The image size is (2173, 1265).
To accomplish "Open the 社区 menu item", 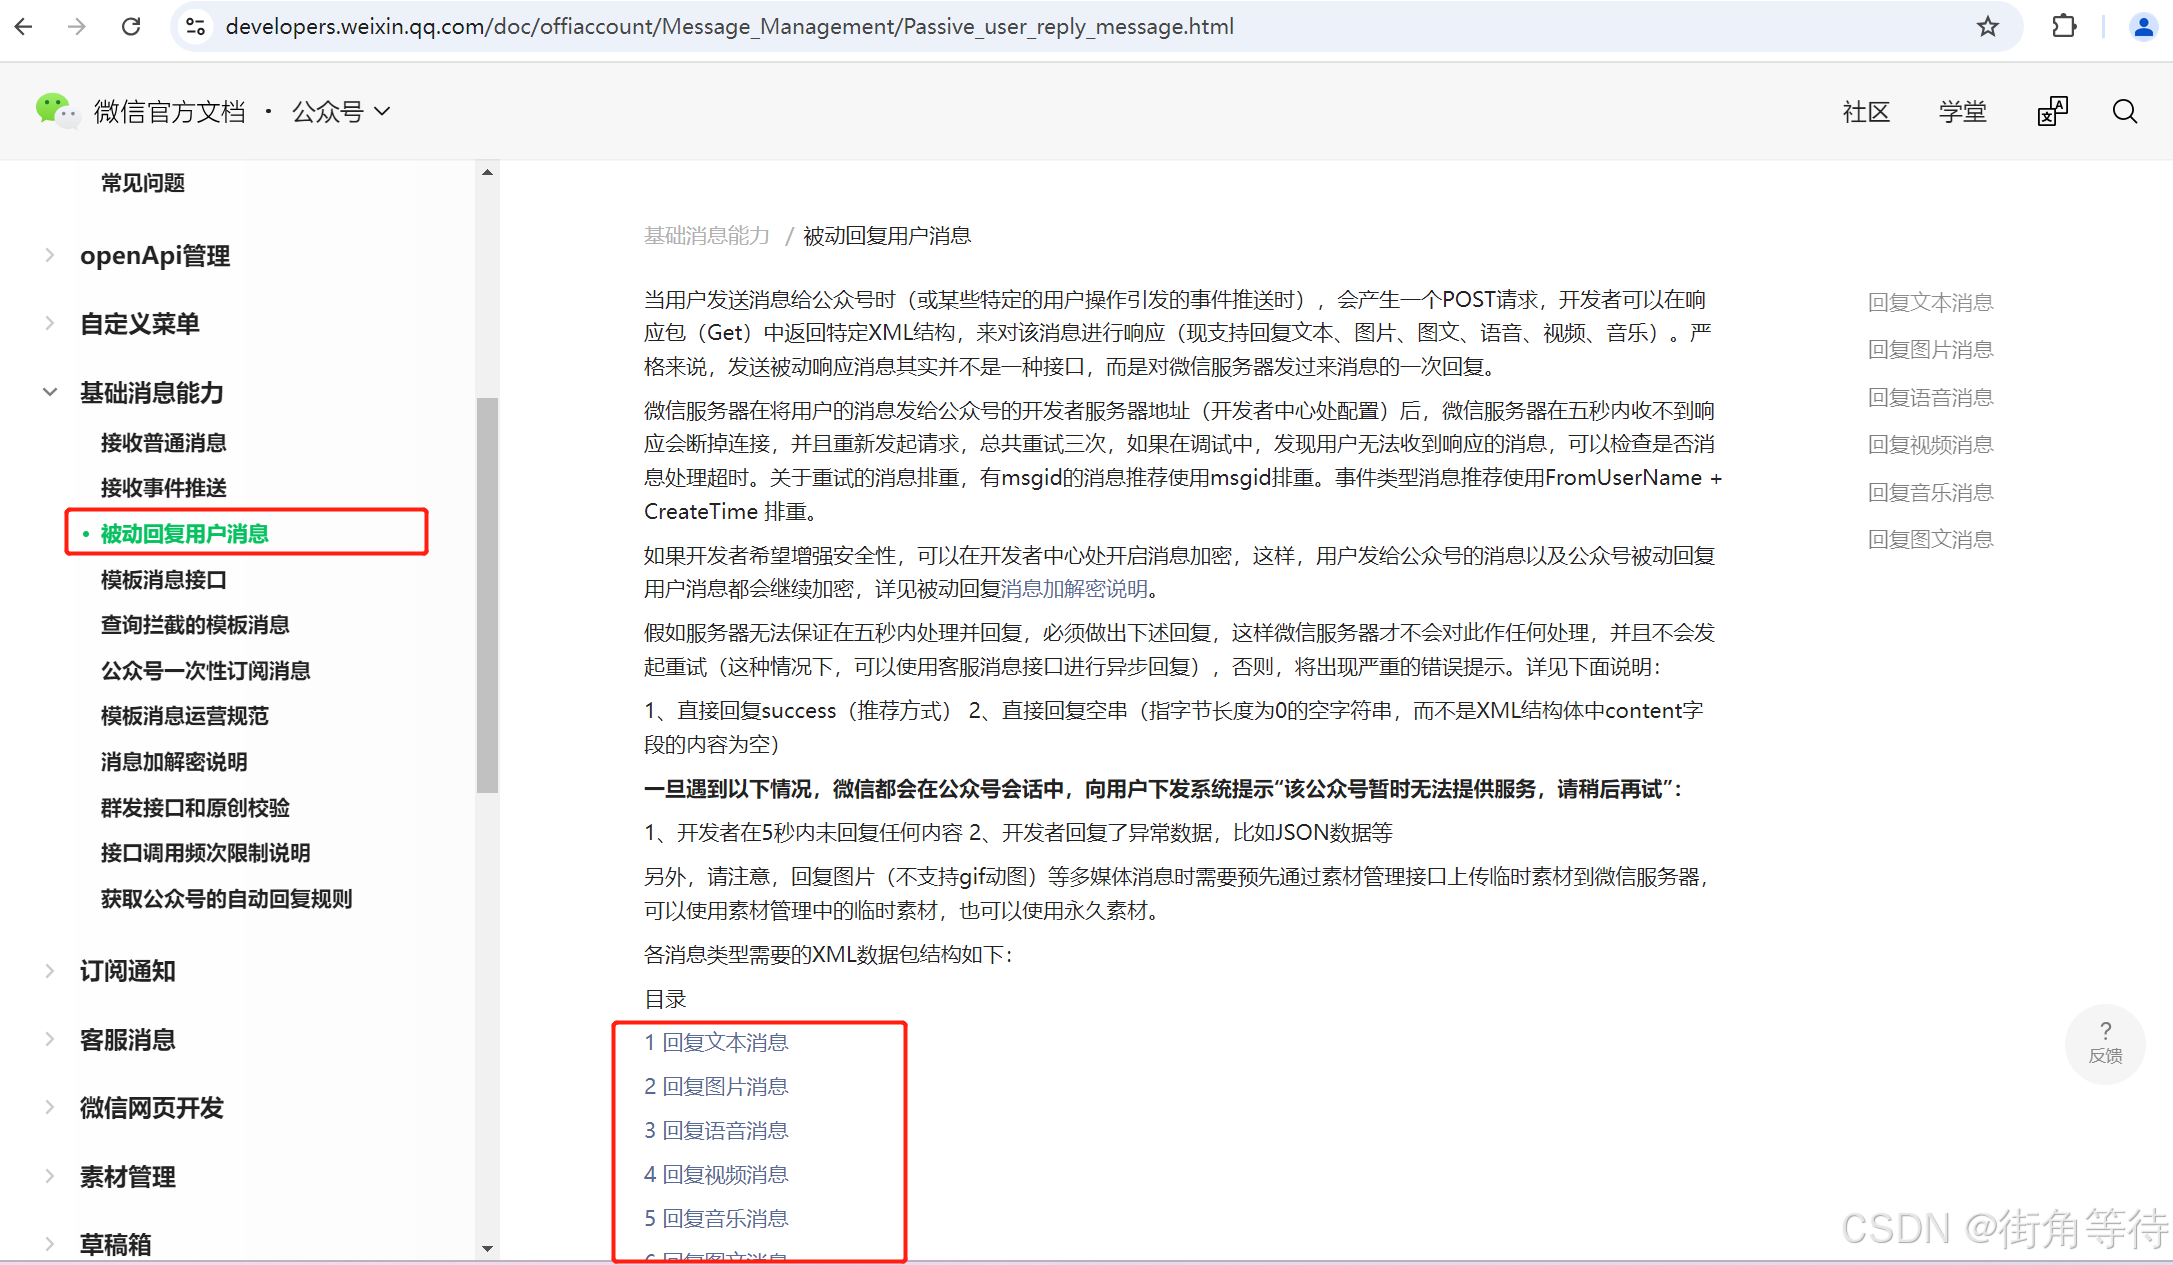I will pos(1866,112).
